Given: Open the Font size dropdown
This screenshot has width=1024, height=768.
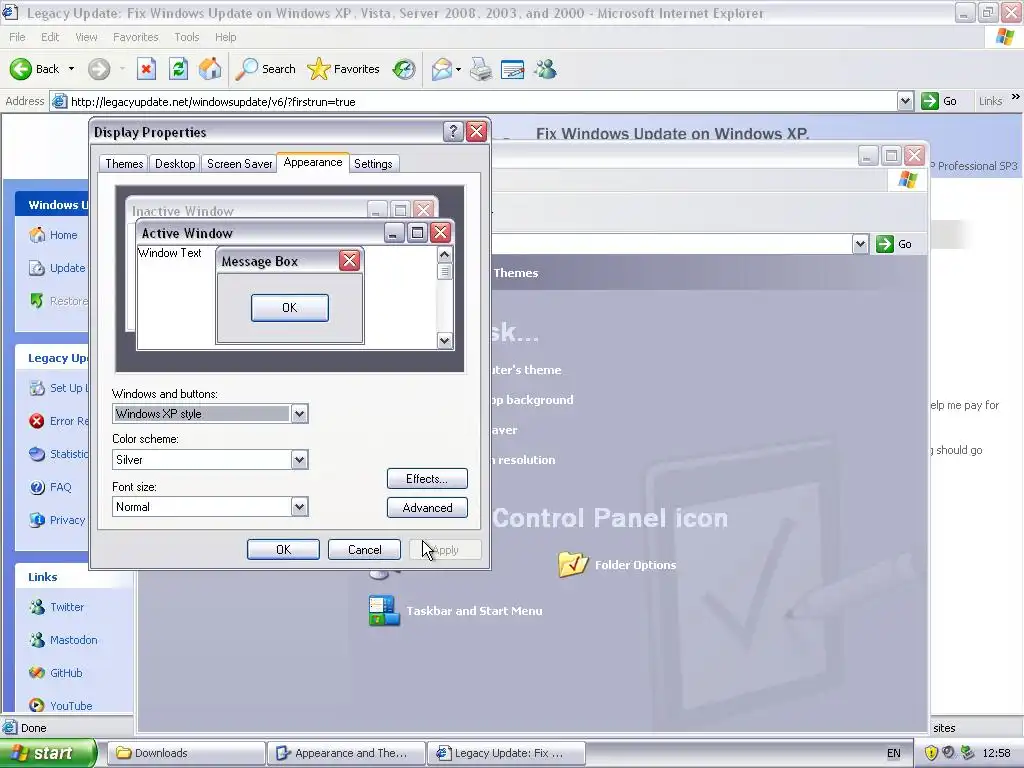Looking at the screenshot, I should (x=299, y=507).
